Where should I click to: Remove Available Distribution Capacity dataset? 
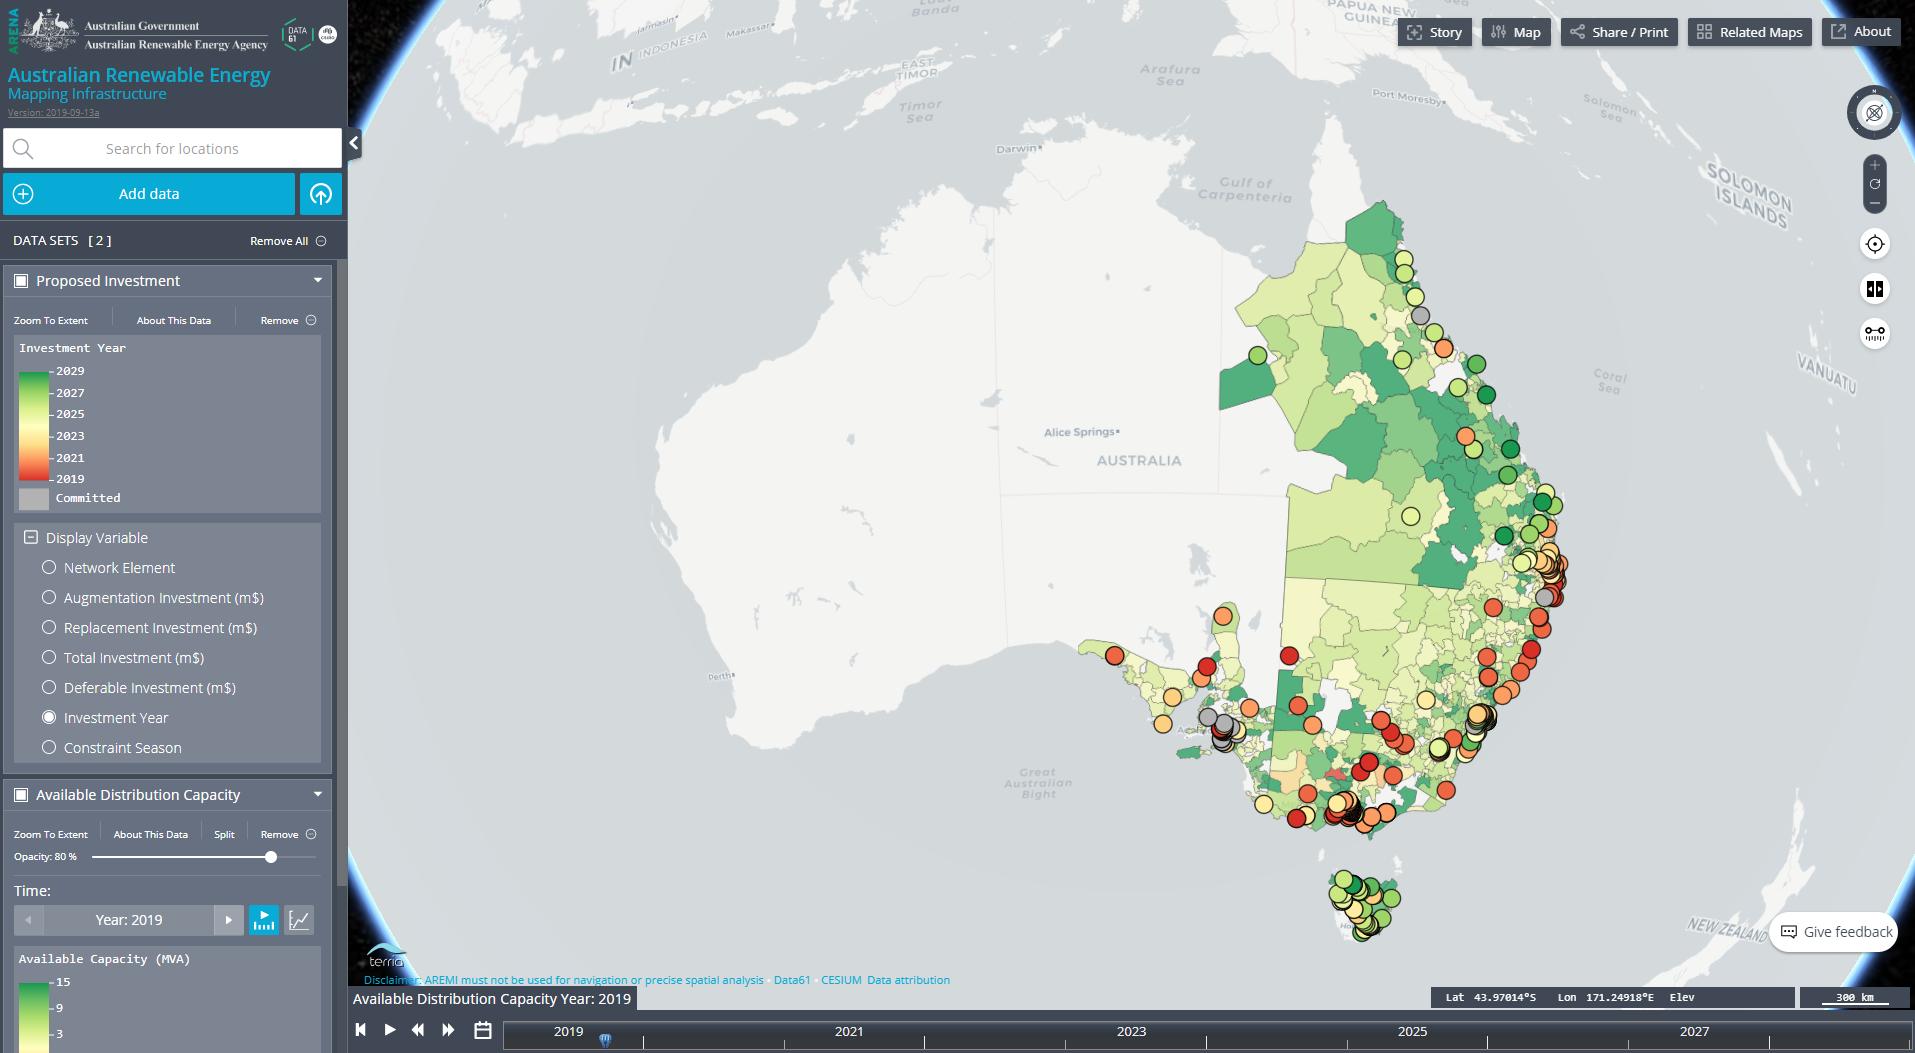(x=288, y=835)
